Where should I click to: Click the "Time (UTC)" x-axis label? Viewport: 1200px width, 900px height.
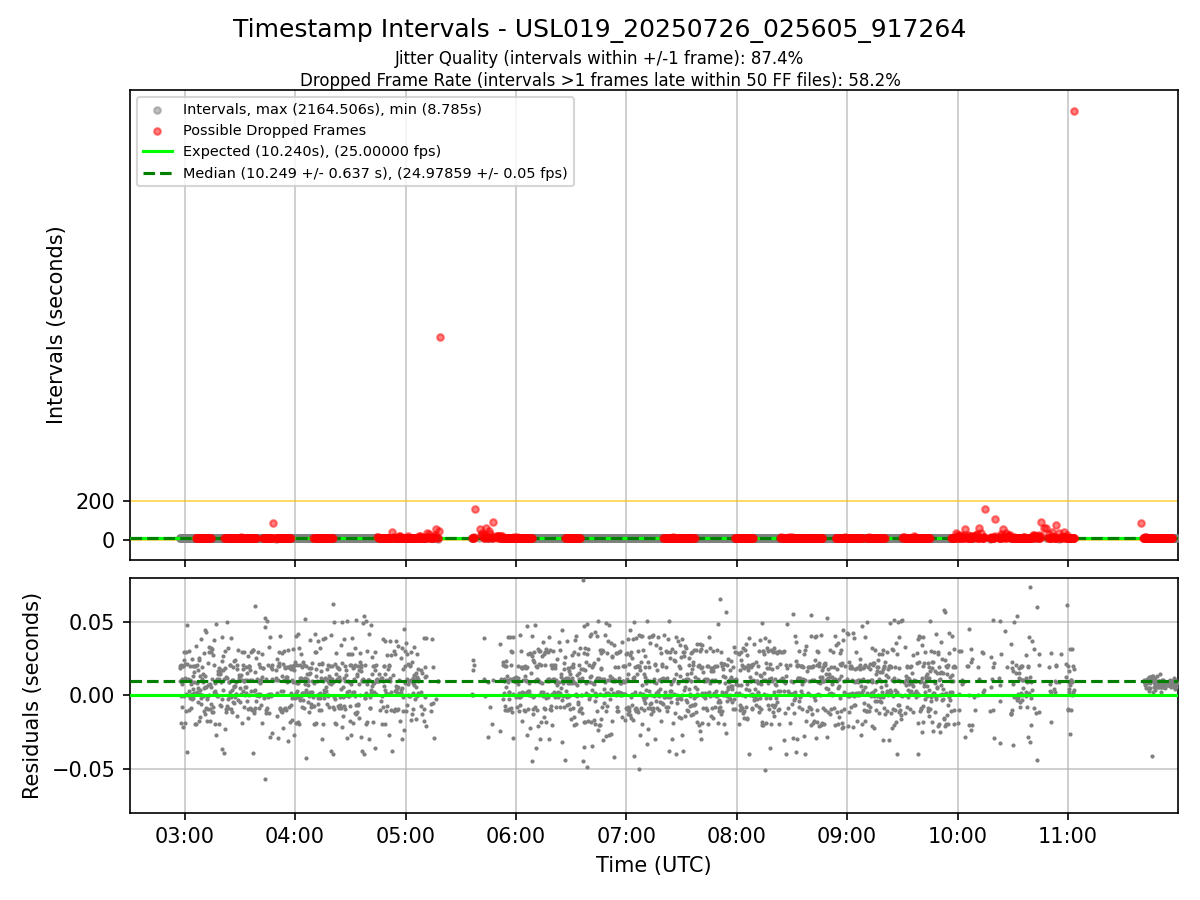click(653, 865)
